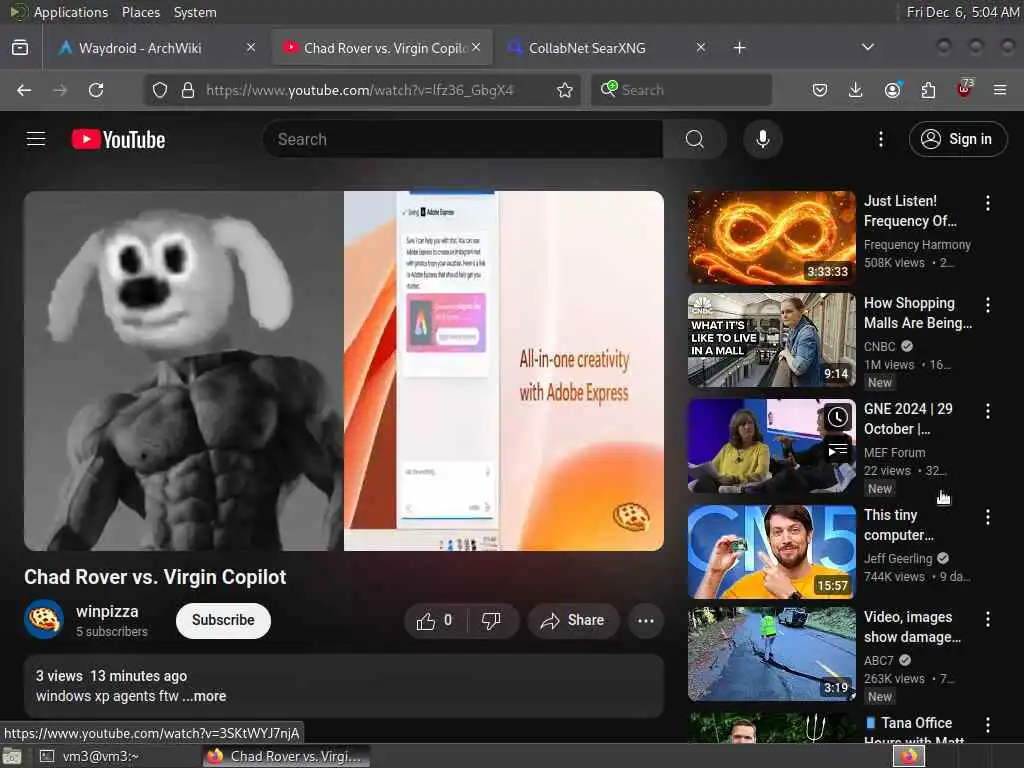Click the Firefox toolbar Search box

(x=681, y=90)
